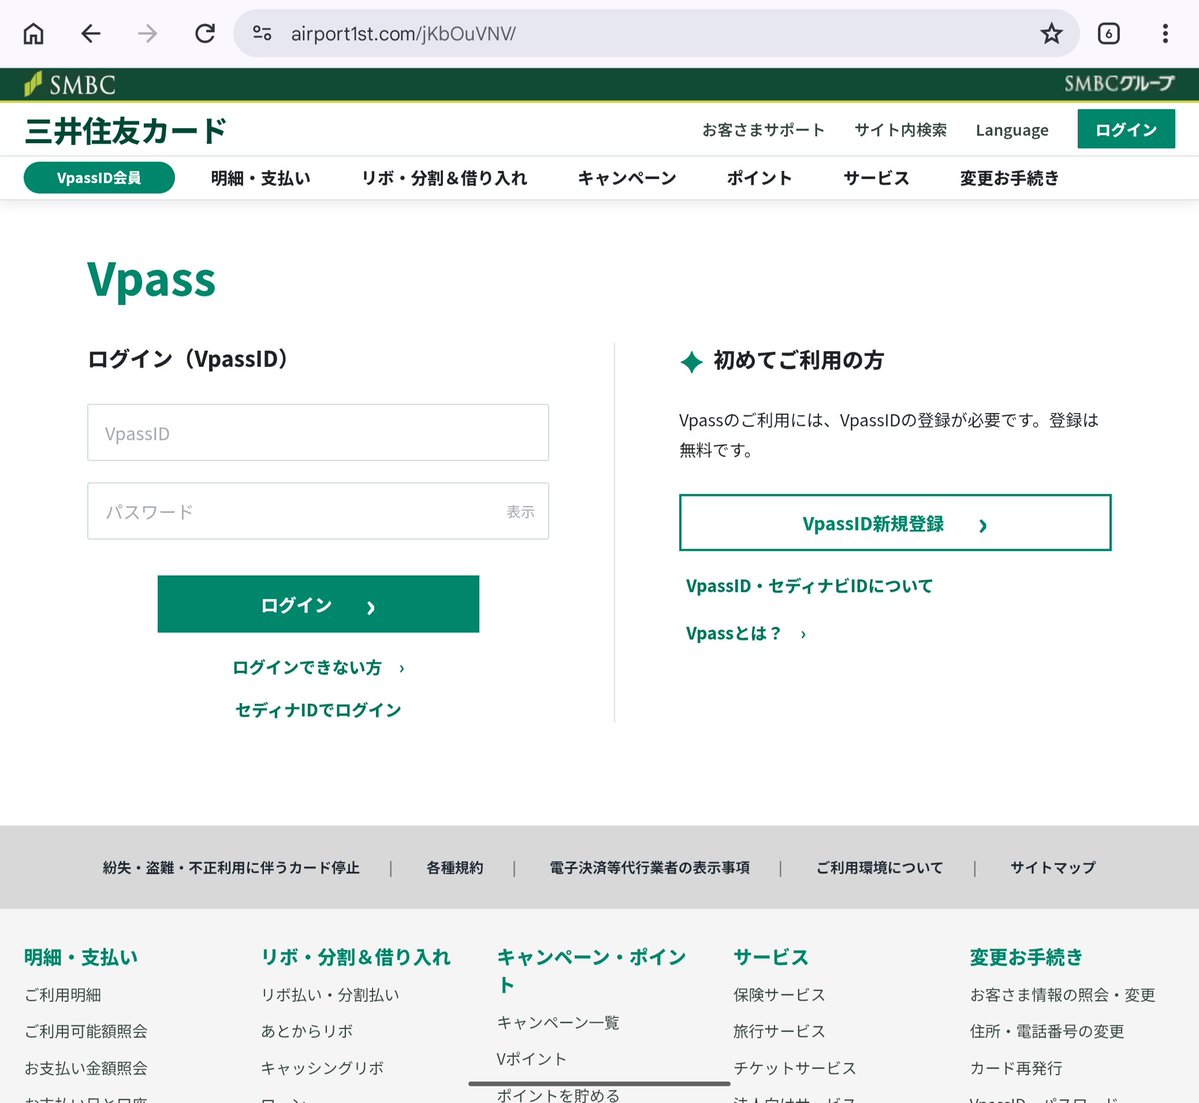Open キャンペーン menu
Image resolution: width=1199 pixels, height=1103 pixels.
[x=627, y=178]
